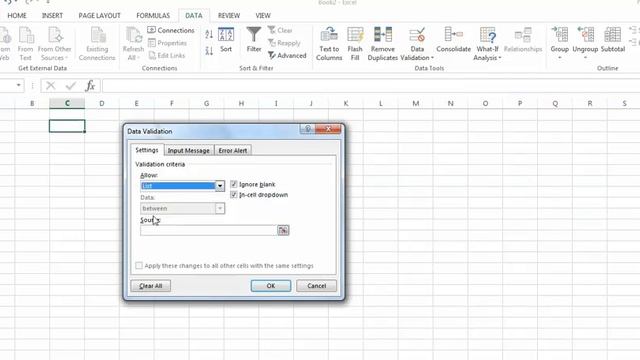Image resolution: width=640 pixels, height=360 pixels.
Task: Confirm with the OK button
Action: pos(271,286)
